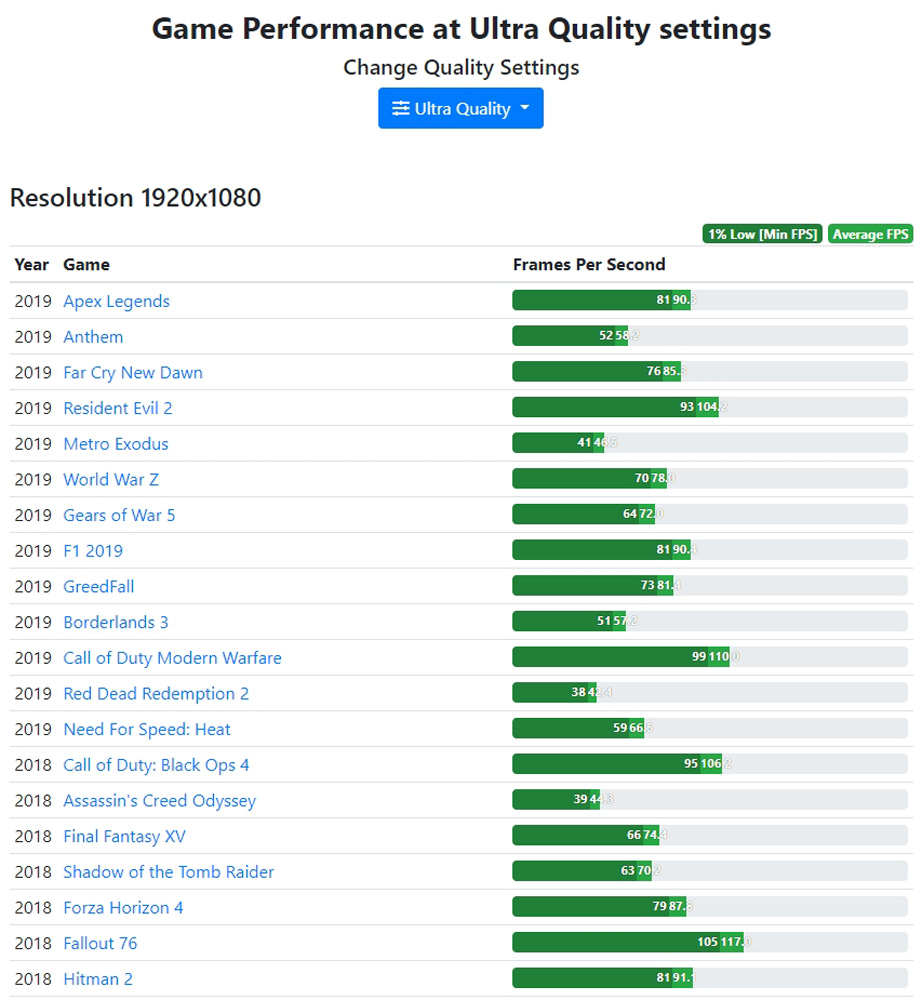Screen dimensions: 922x1000
Task: Open the Need For Speed: Heat link
Action: point(147,730)
